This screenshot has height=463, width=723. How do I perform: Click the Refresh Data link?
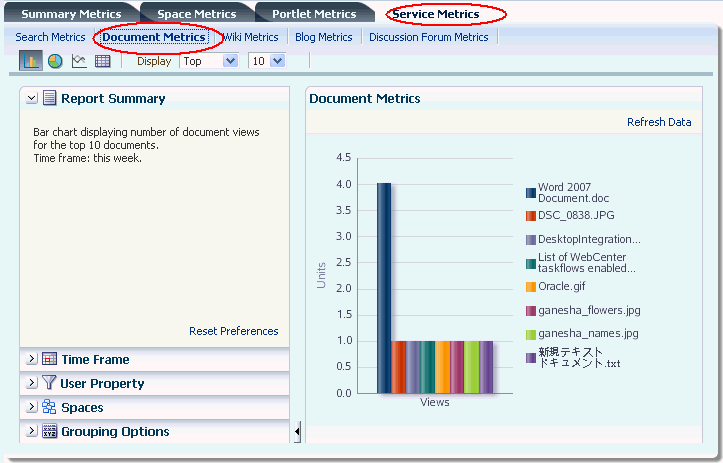pyautogui.click(x=659, y=122)
